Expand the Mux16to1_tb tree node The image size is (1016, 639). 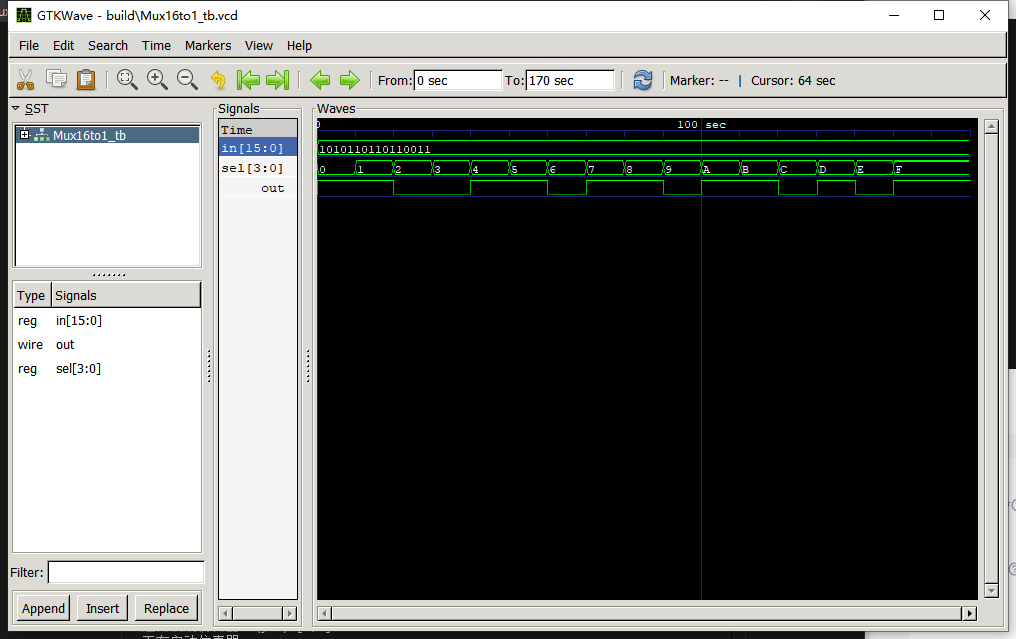tap(22, 133)
